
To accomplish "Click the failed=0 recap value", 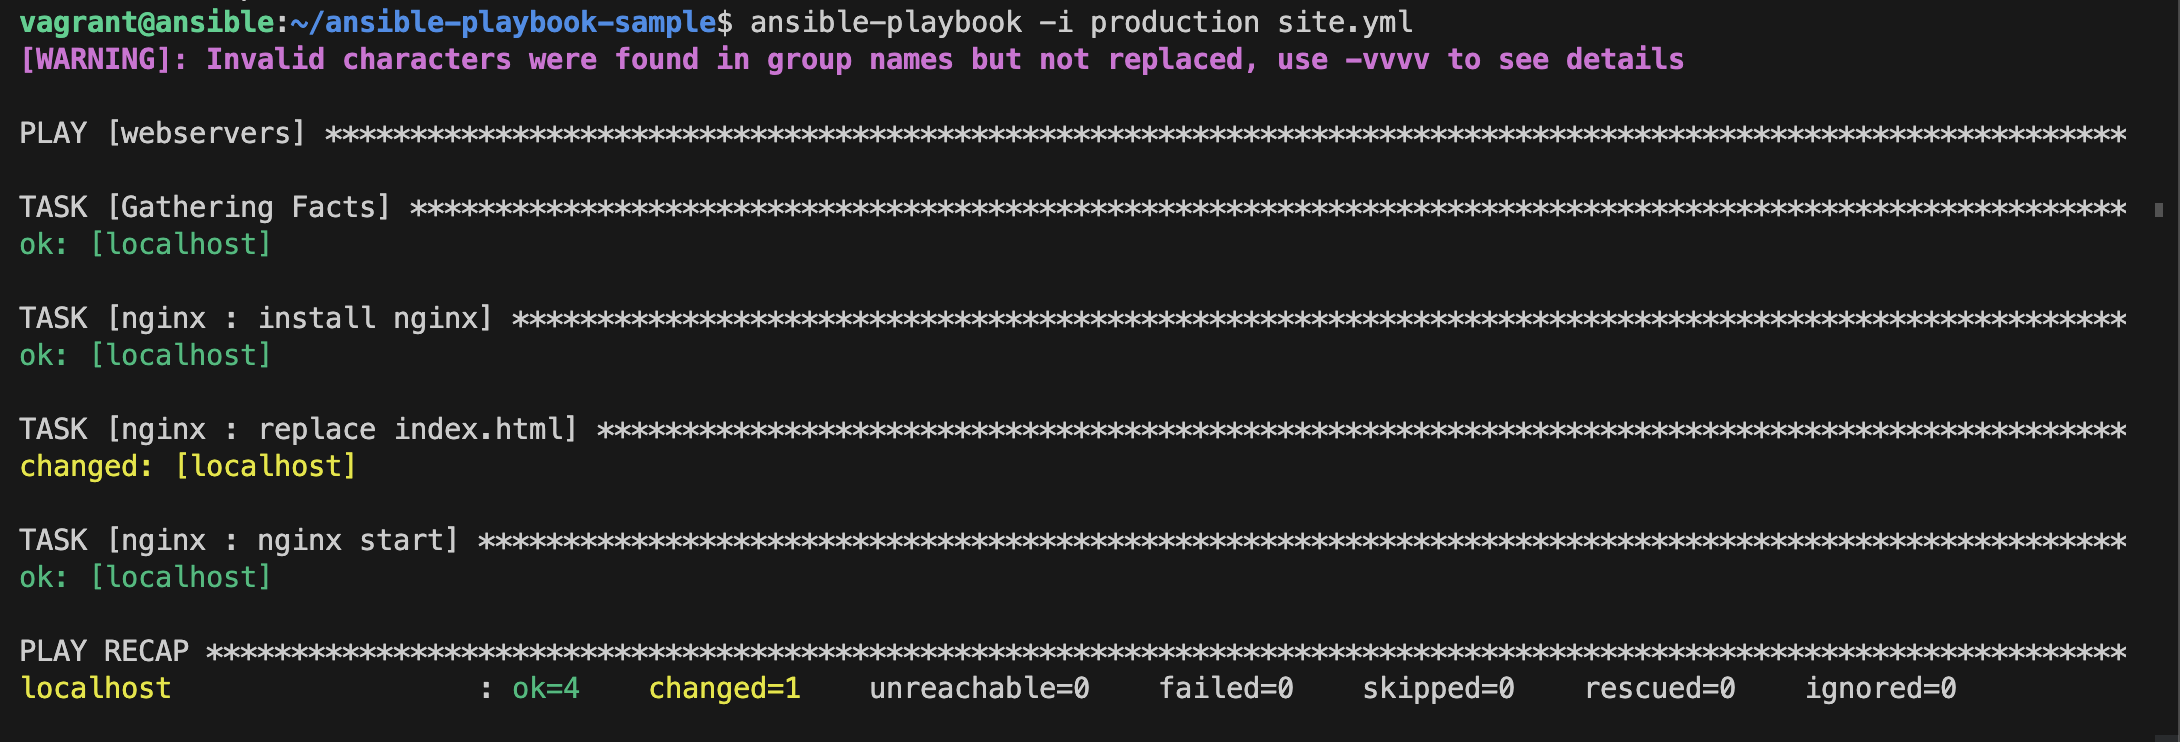I will 1226,688.
